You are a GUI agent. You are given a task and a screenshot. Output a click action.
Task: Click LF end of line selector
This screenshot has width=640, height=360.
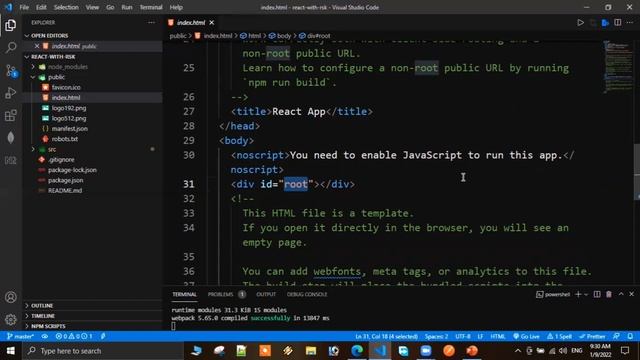coord(480,336)
